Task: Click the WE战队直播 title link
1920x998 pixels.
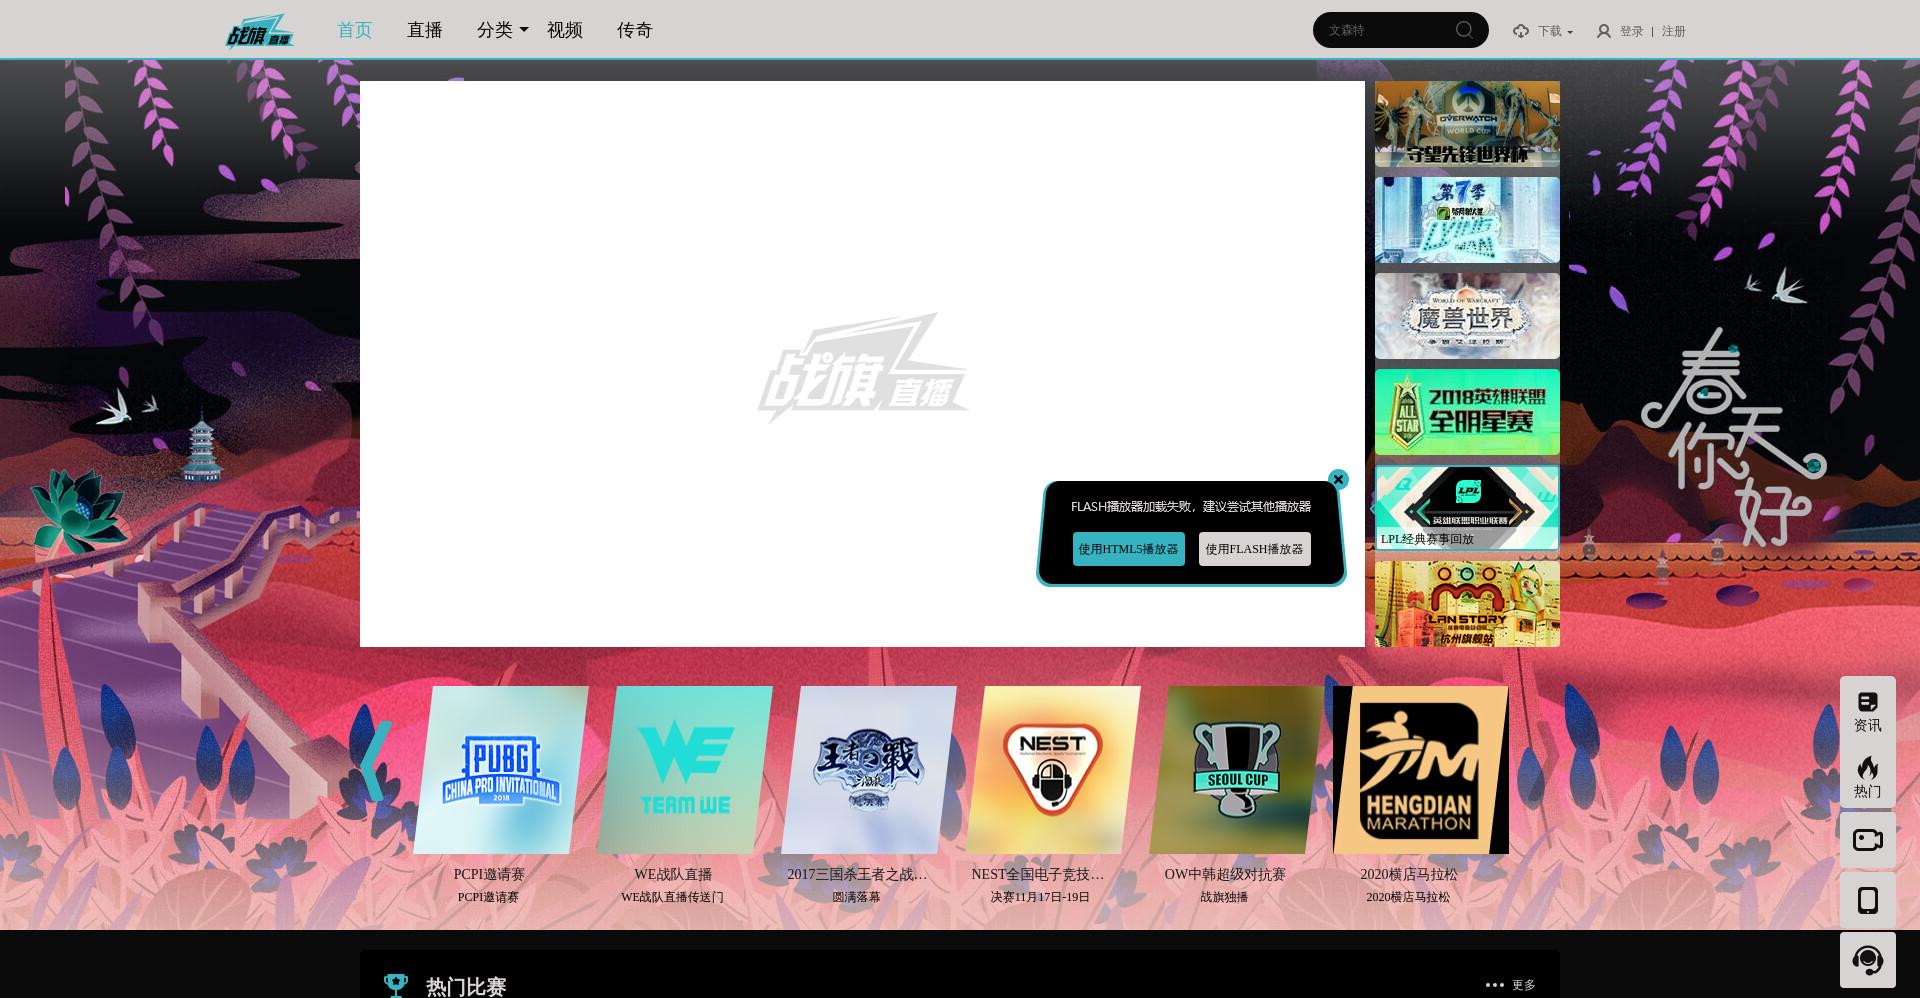Action: point(673,874)
